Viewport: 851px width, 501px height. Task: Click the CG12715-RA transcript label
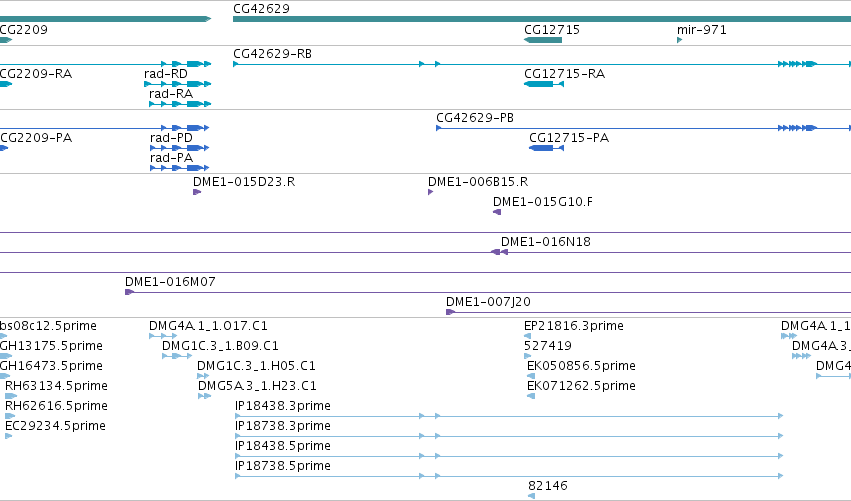564,73
